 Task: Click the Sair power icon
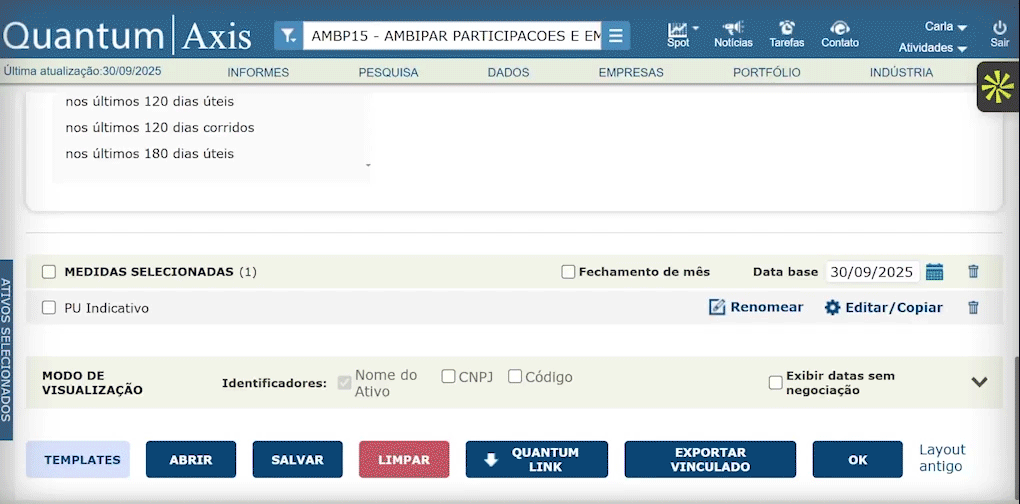[x=999, y=28]
